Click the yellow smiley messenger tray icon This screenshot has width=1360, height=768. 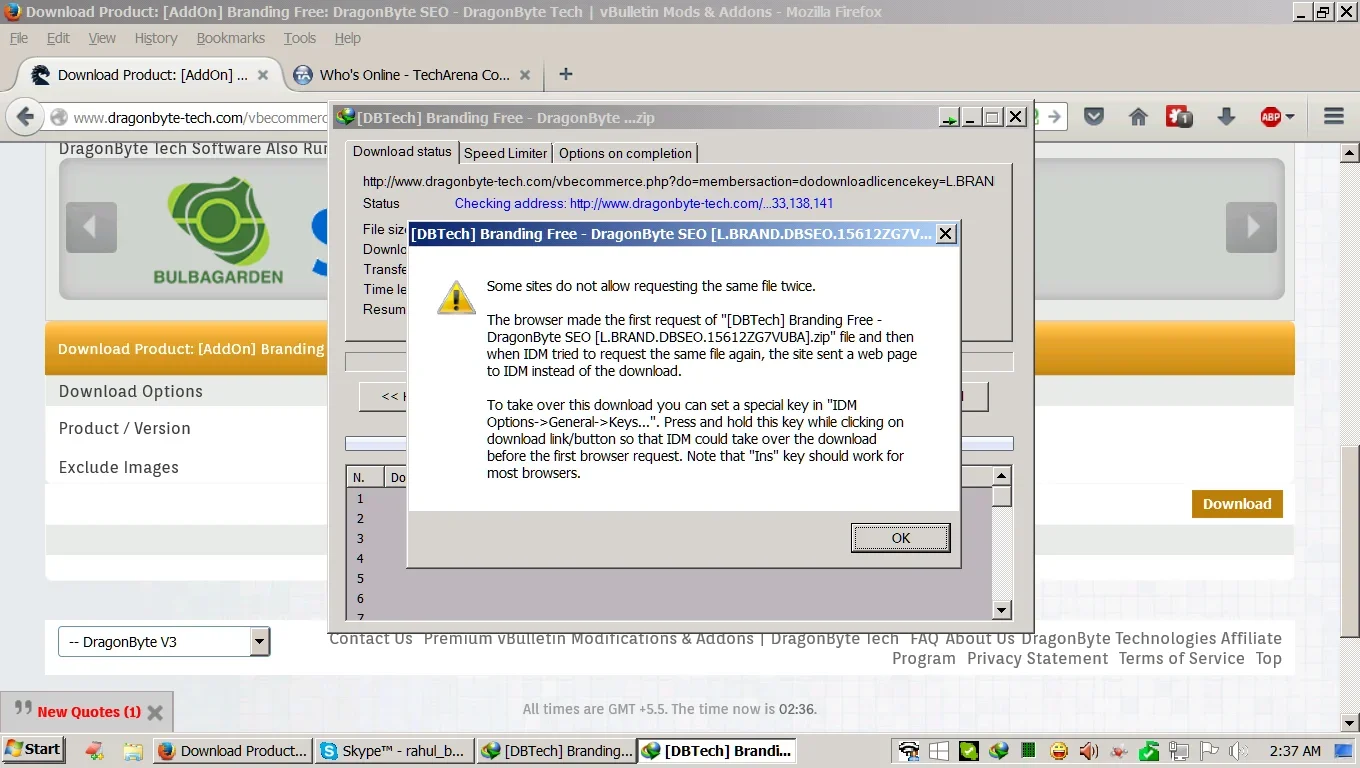click(1059, 751)
